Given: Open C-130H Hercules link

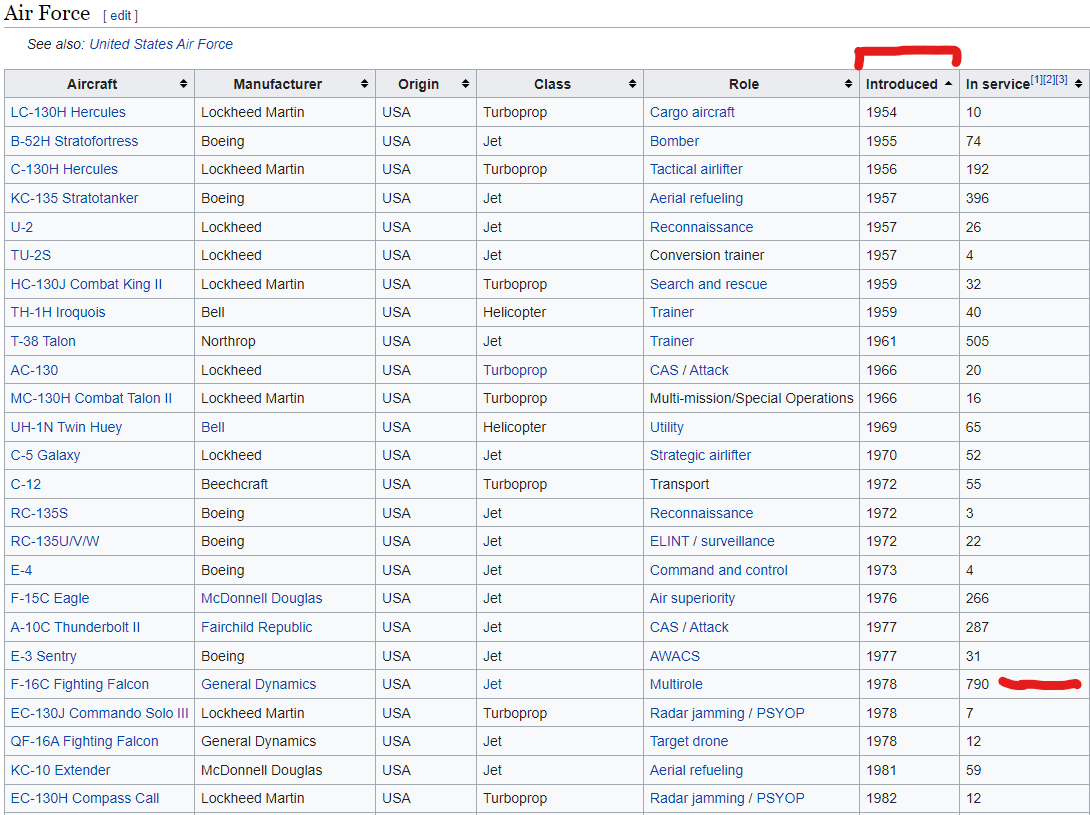Looking at the screenshot, I should pyautogui.click(x=64, y=169).
